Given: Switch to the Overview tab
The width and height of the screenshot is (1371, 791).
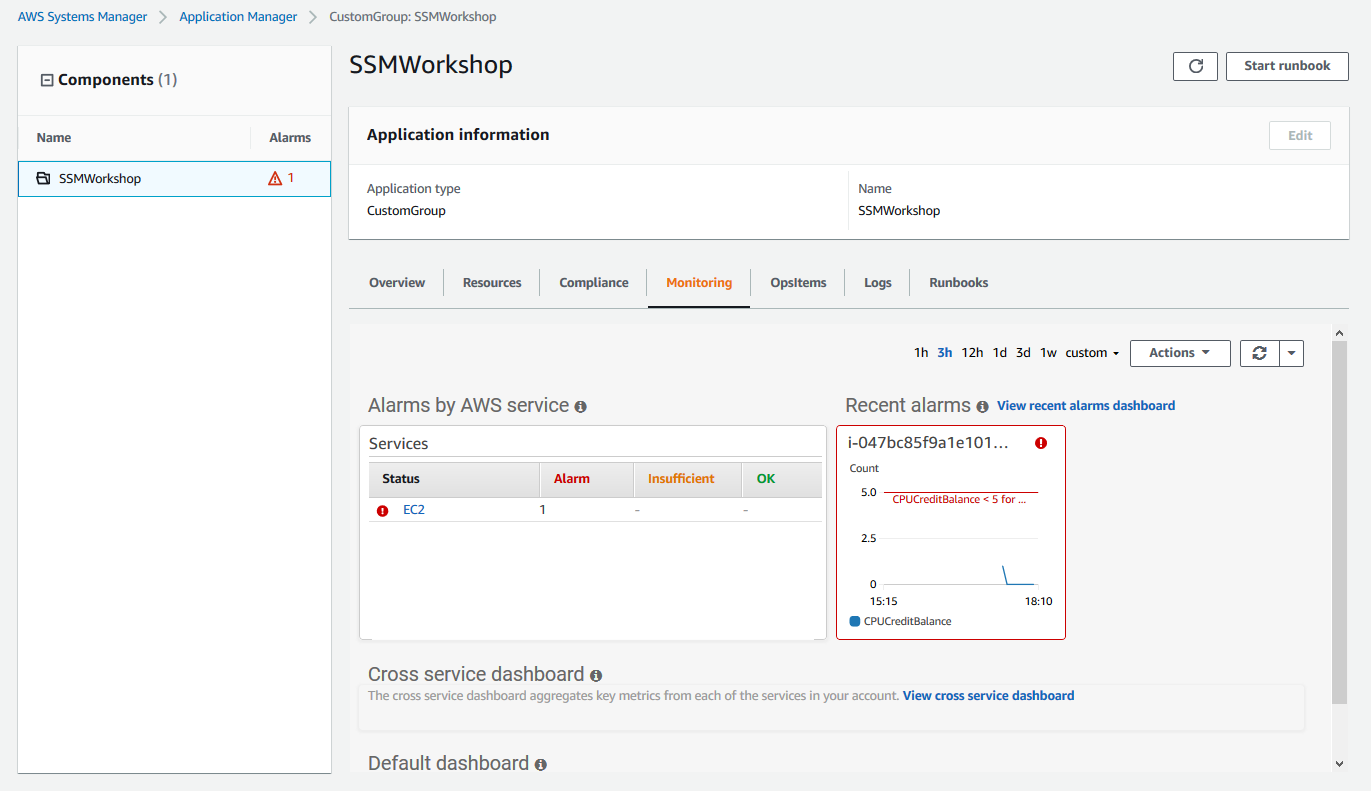Looking at the screenshot, I should click(x=397, y=283).
